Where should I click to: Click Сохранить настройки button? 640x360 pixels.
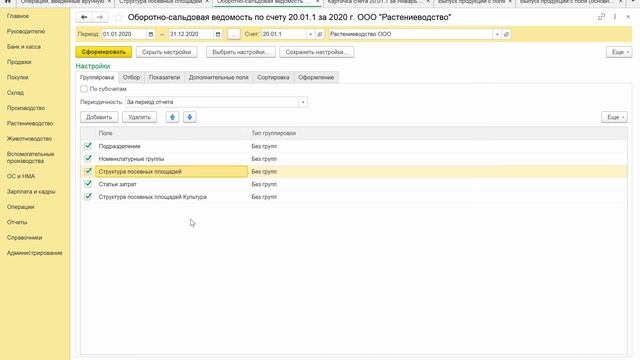[317, 52]
